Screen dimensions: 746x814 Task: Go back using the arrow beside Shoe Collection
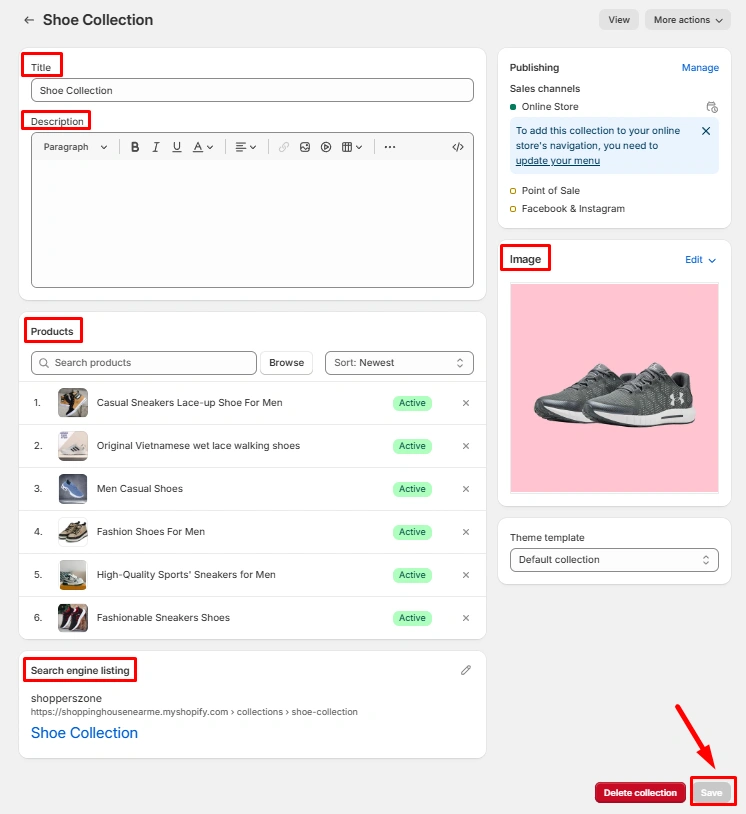(x=29, y=20)
